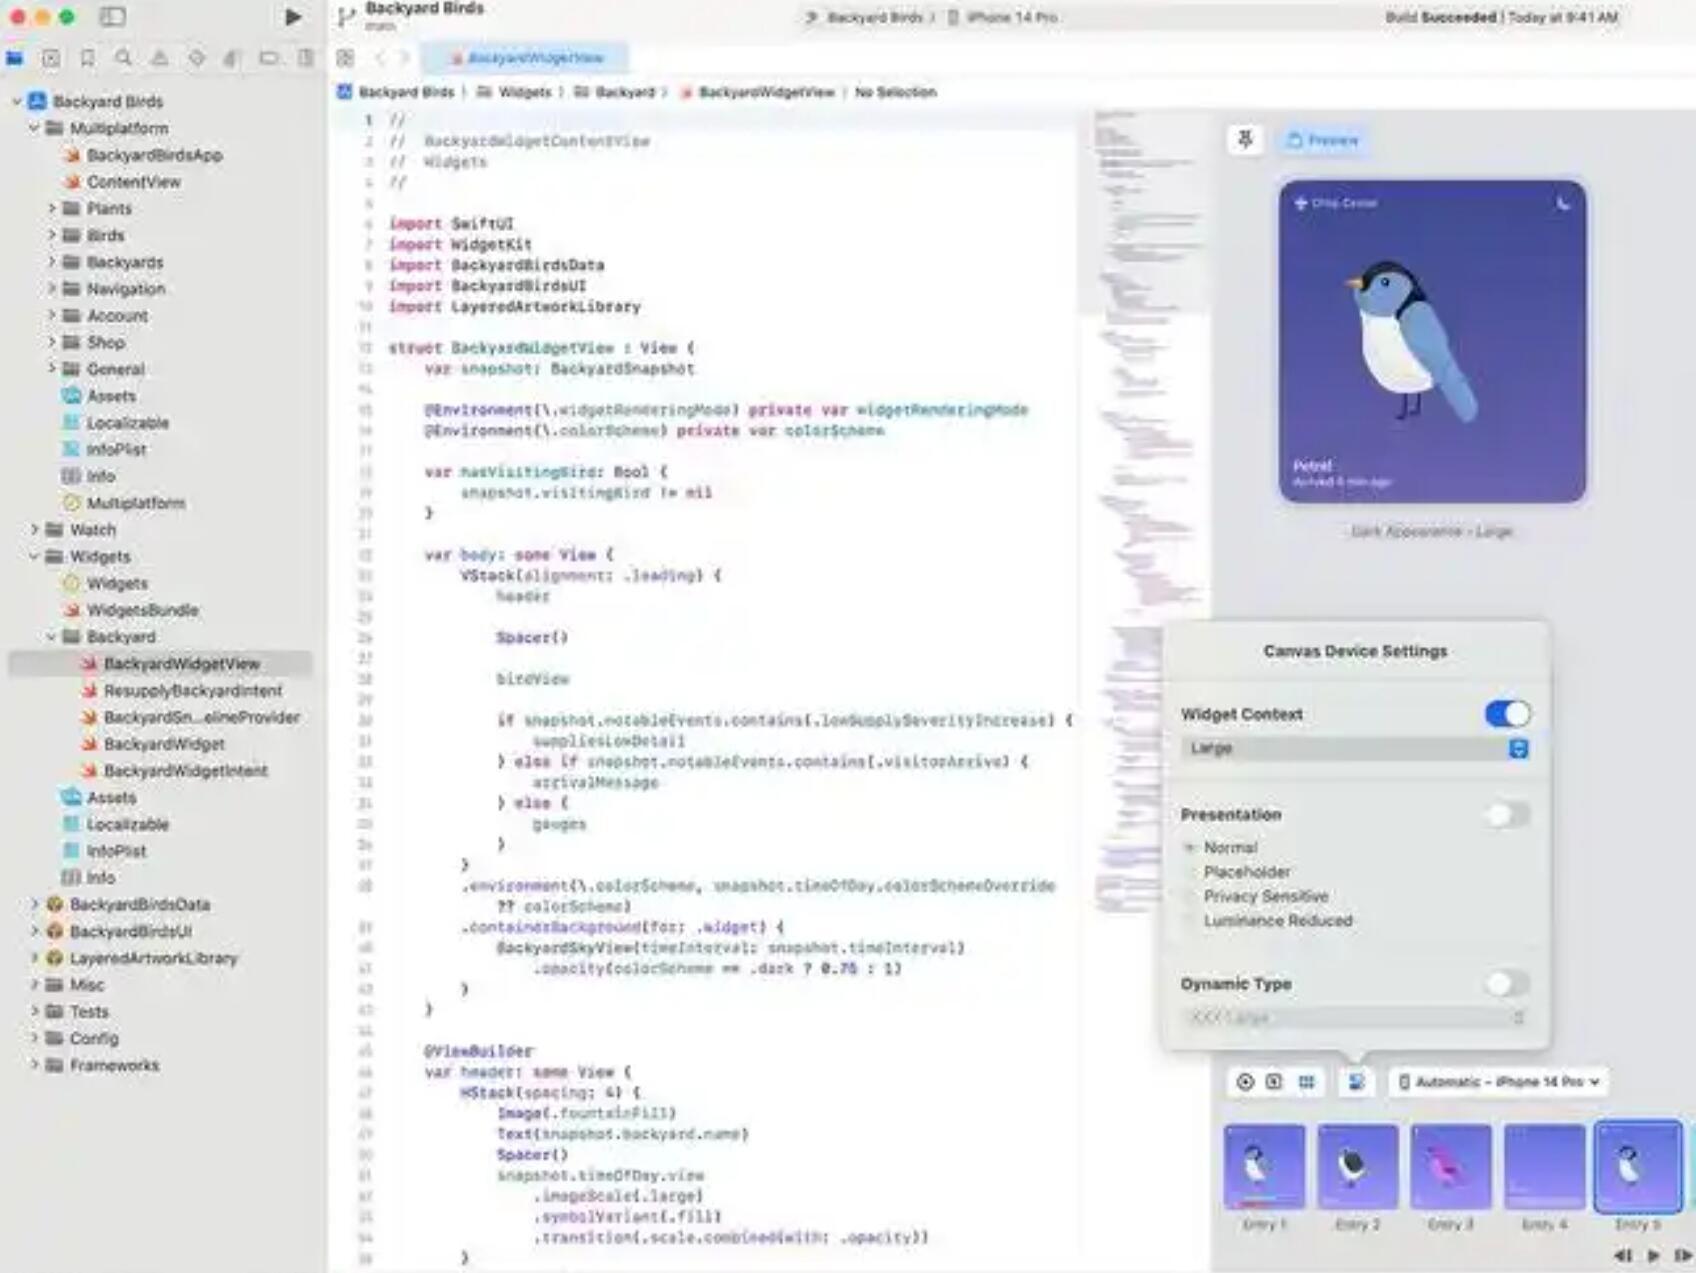This screenshot has width=1696, height=1273.
Task: Select the Entry 2 timeline thumbnail
Action: click(1358, 1167)
